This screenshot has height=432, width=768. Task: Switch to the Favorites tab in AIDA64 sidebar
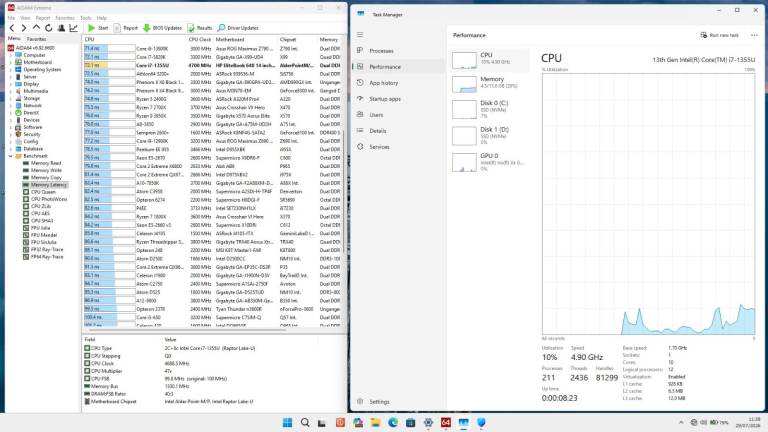tap(36, 39)
